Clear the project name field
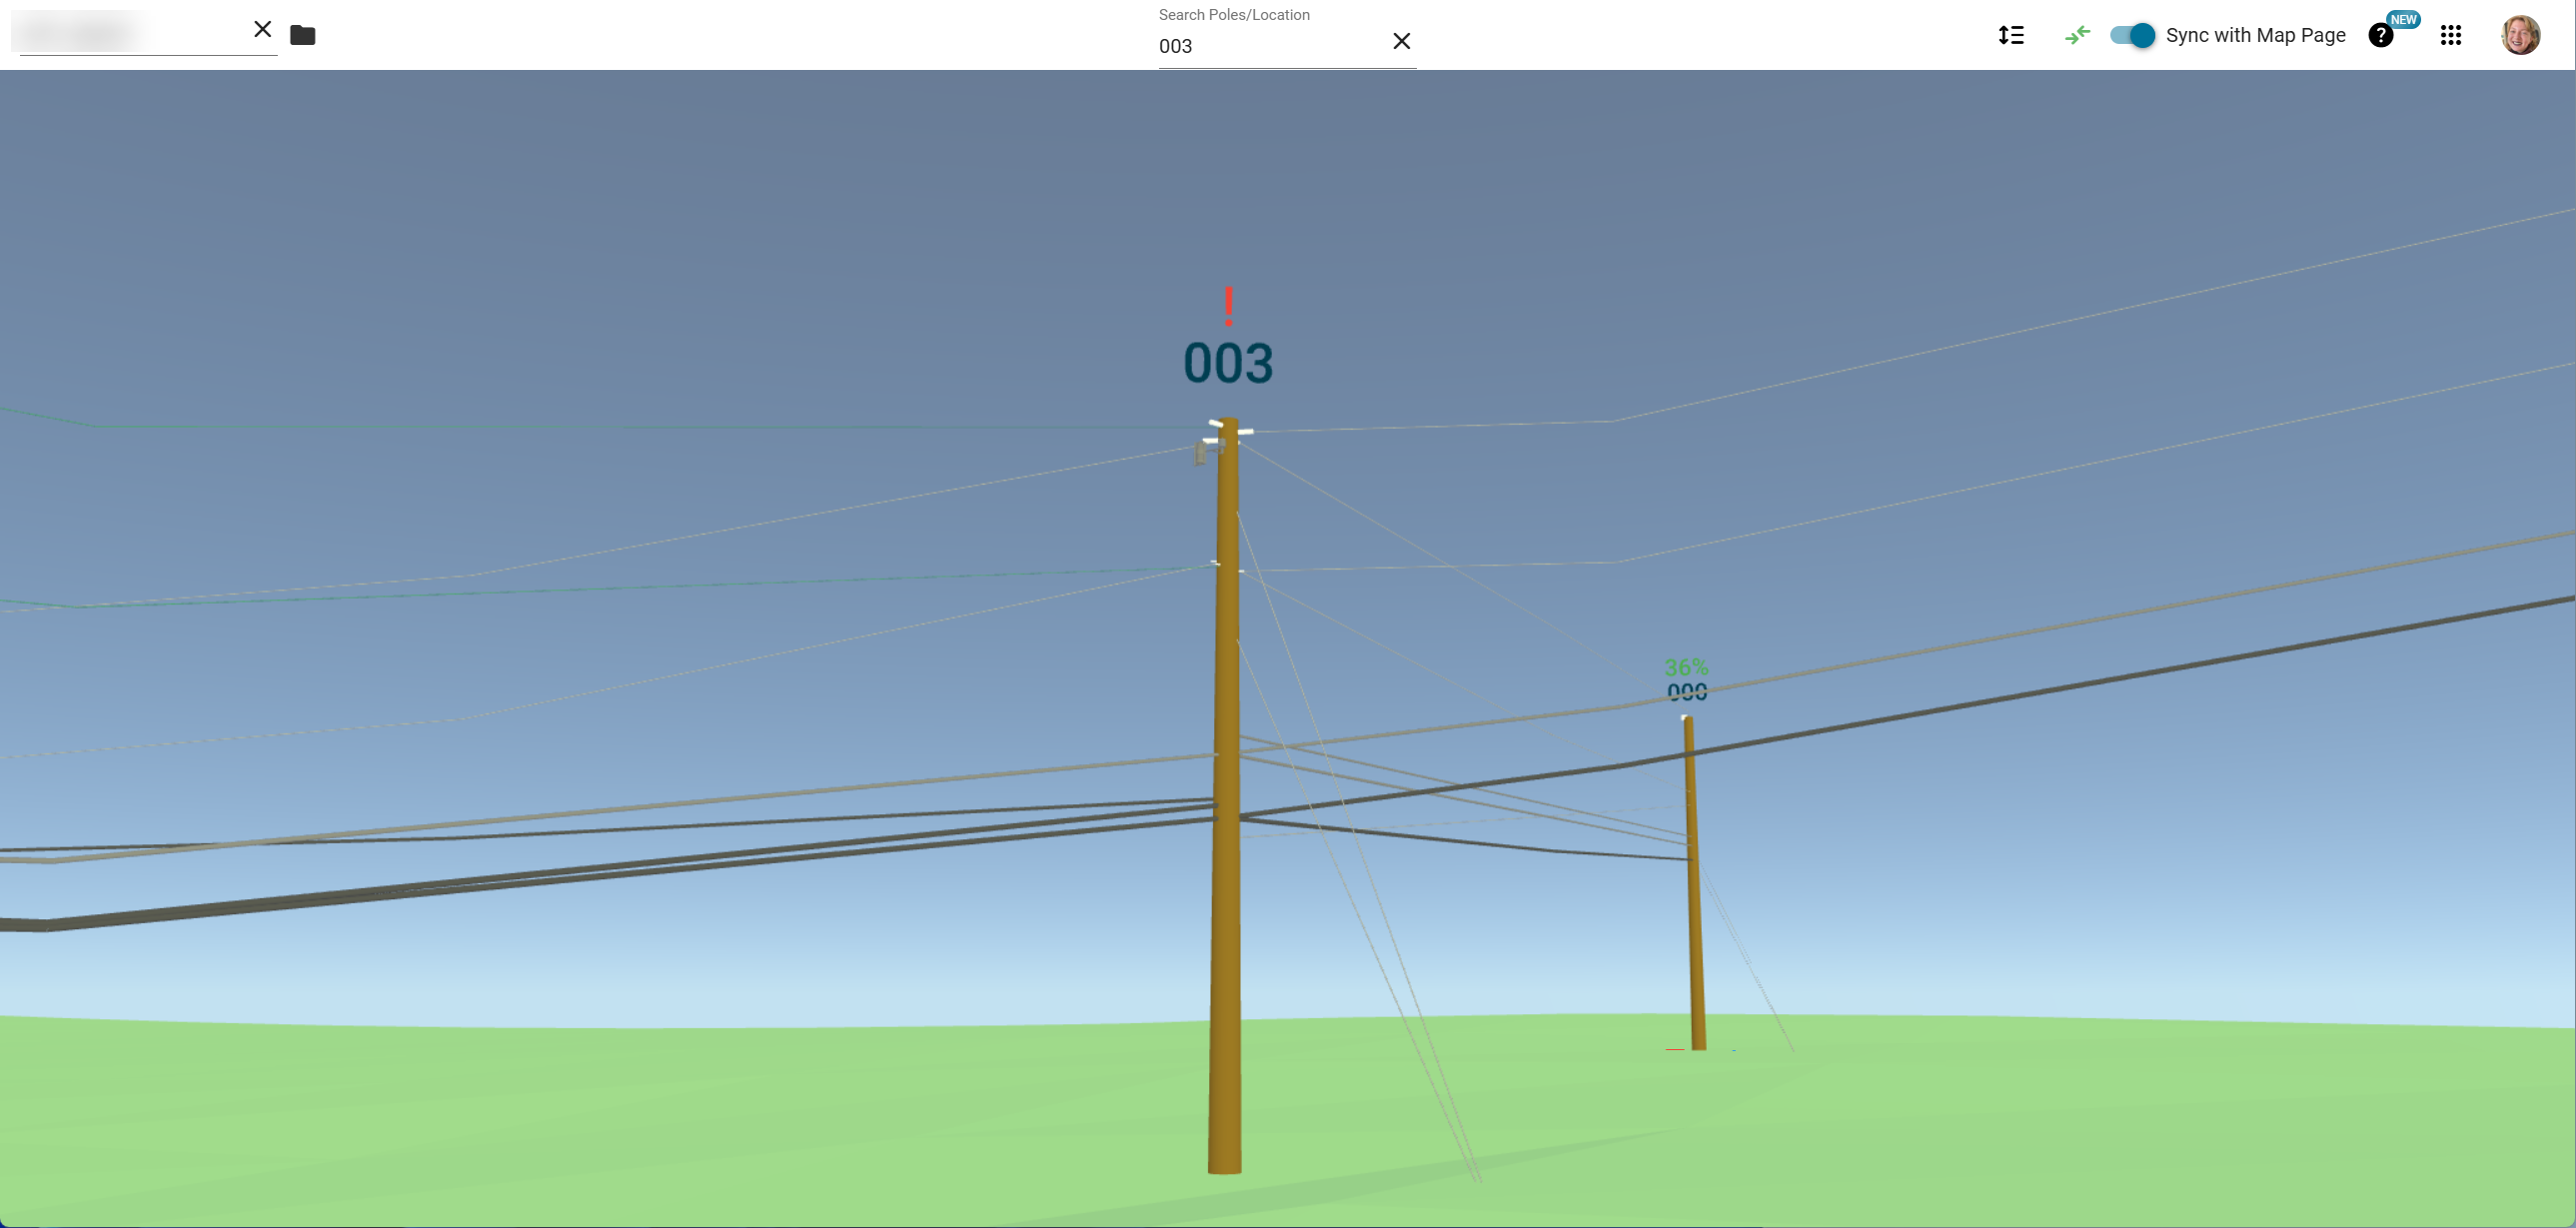Viewport: 2576px width, 1228px height. click(x=262, y=30)
